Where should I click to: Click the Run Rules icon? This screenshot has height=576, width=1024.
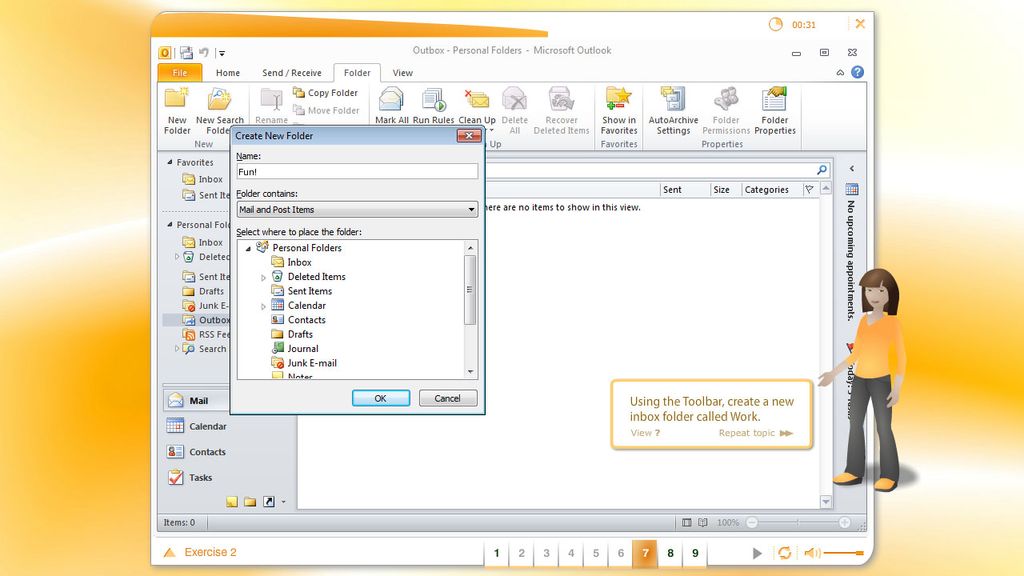click(433, 106)
